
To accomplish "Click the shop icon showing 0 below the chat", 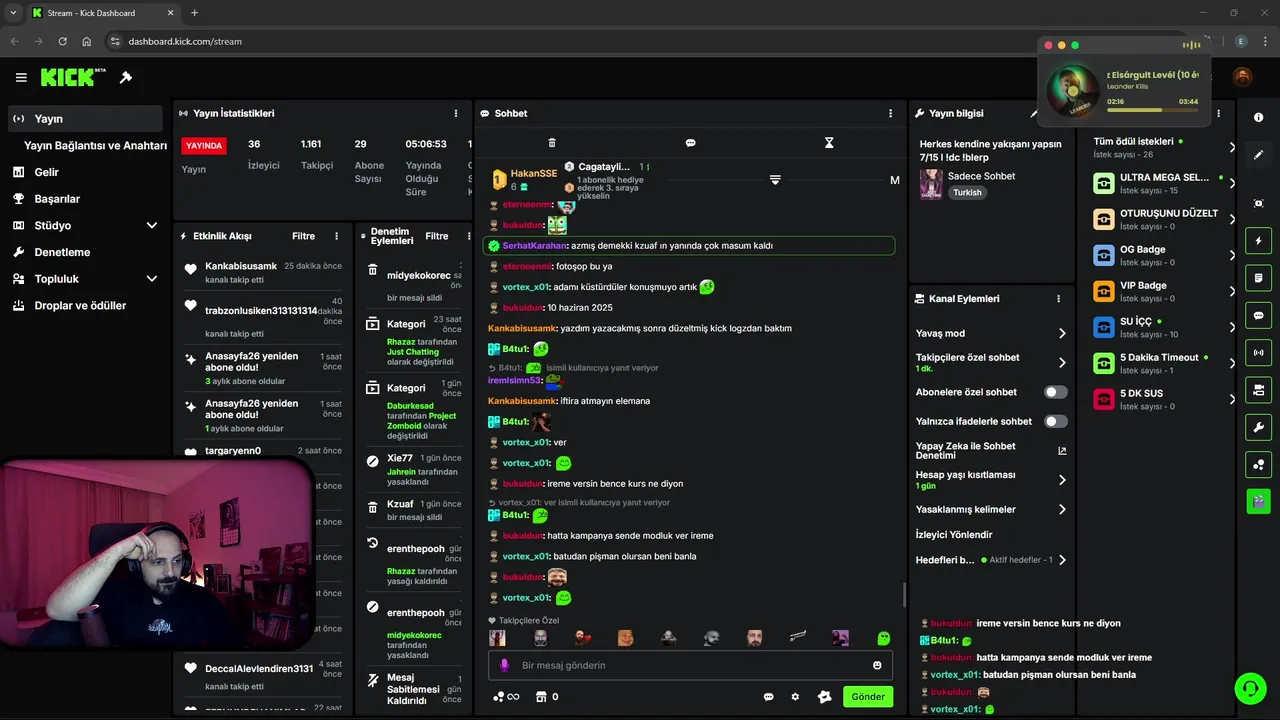I will tap(547, 697).
